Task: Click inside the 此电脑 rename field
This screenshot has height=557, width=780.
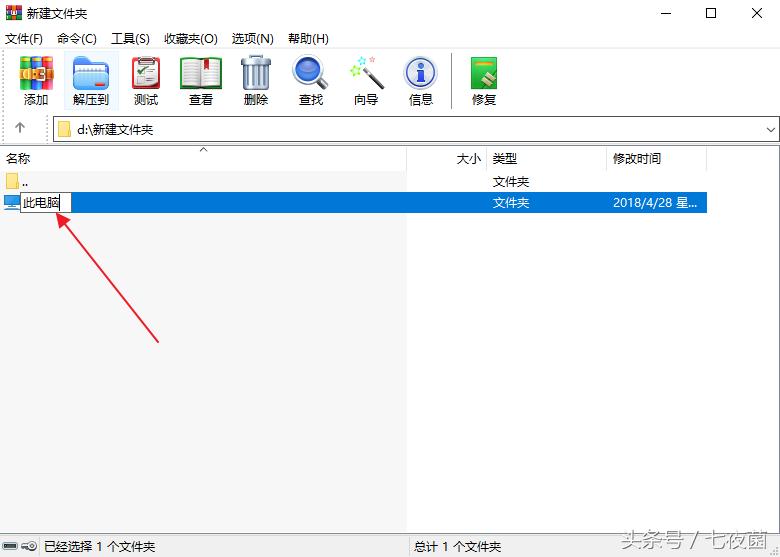Action: pyautogui.click(x=46, y=202)
